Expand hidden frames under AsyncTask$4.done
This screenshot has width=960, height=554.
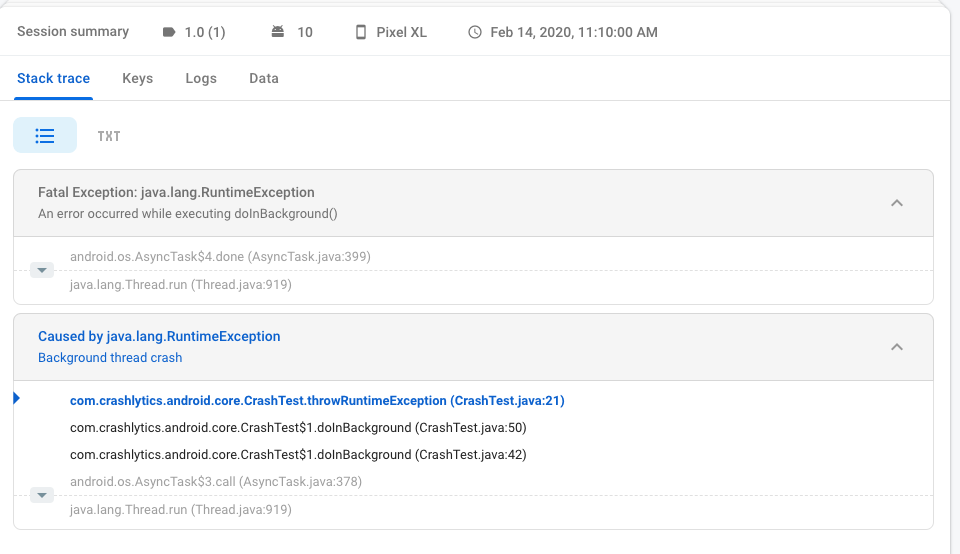click(42, 270)
